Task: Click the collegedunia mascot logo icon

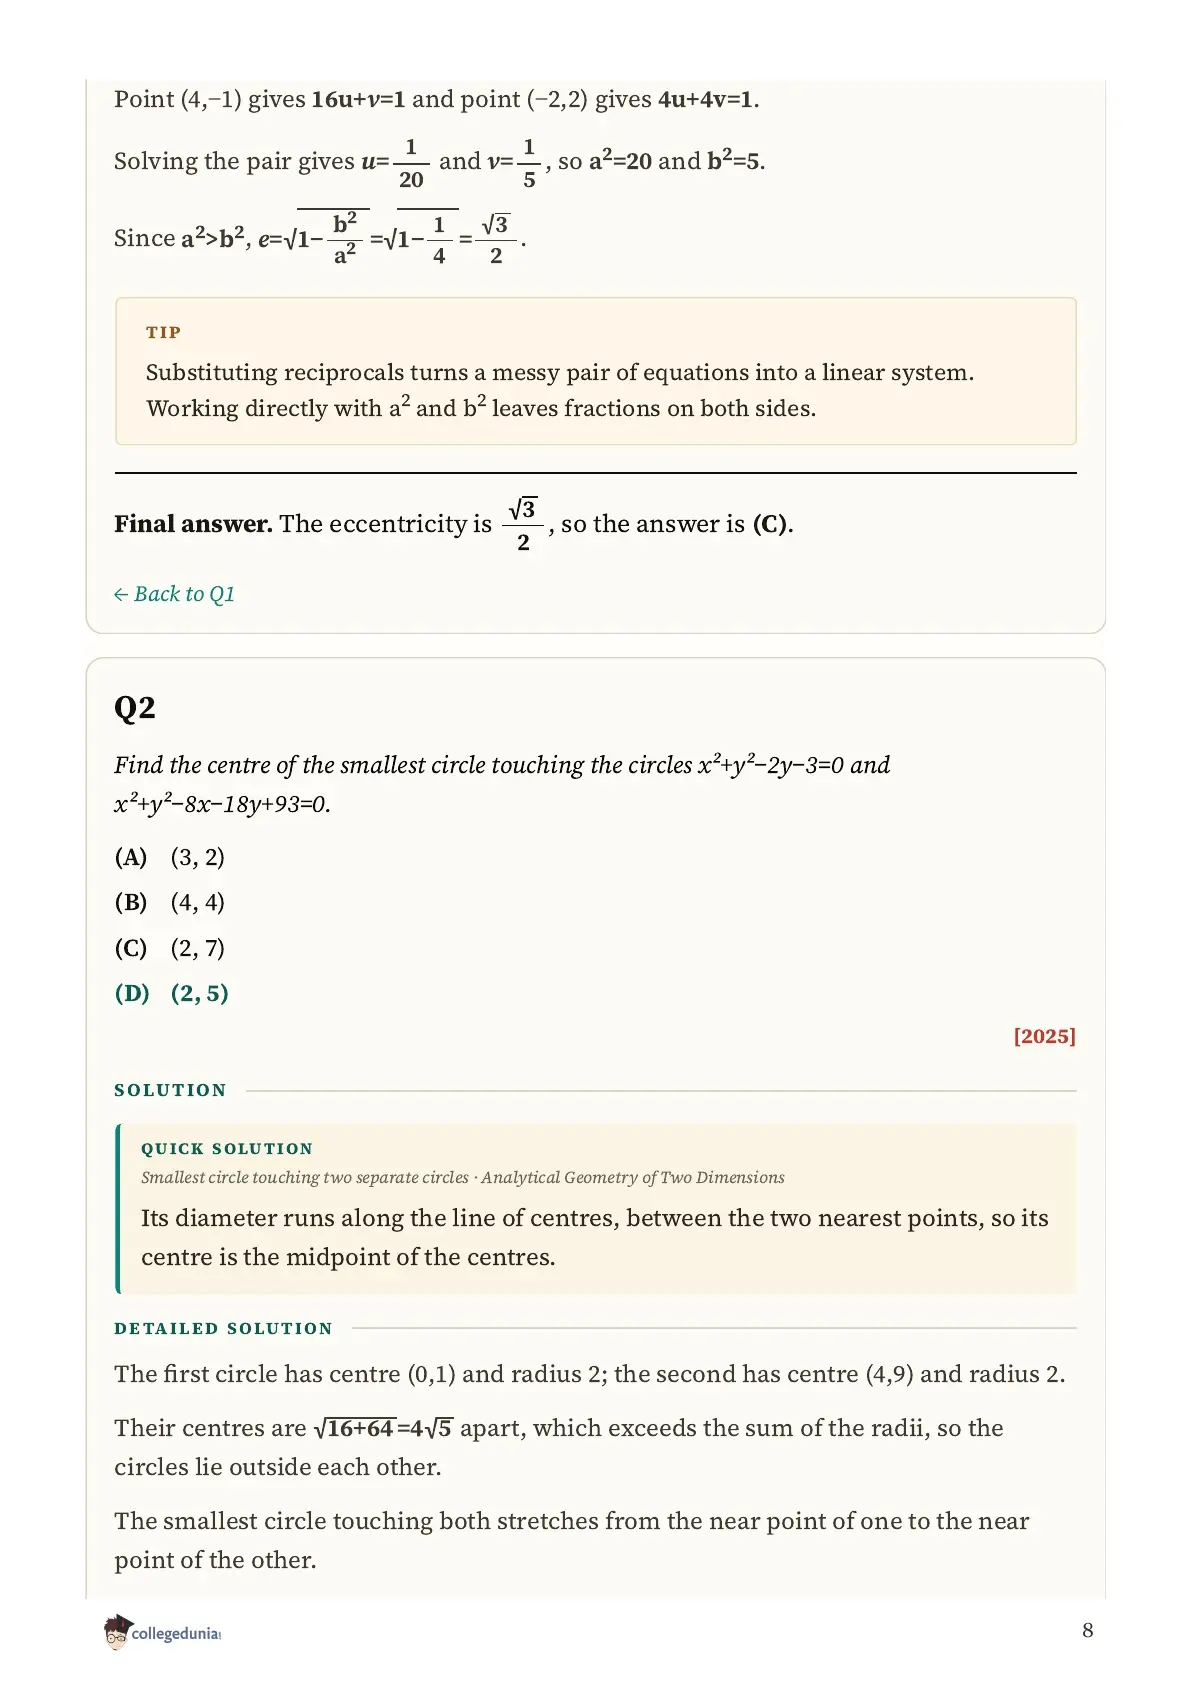Action: coord(116,1632)
